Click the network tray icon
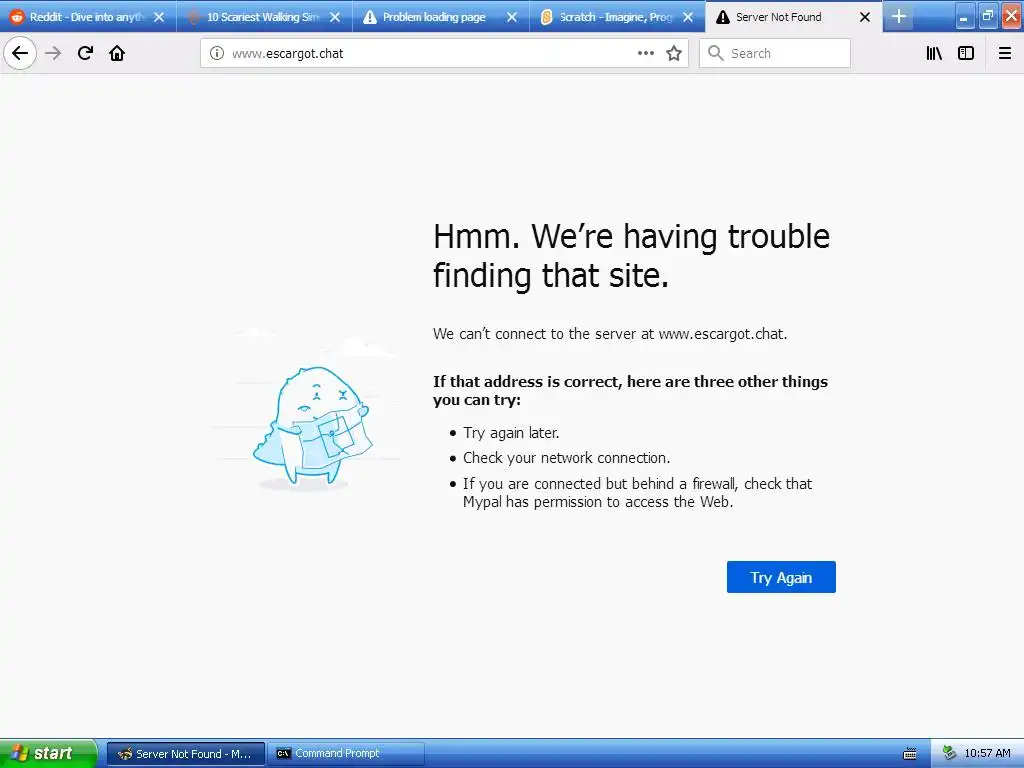1024x768 pixels. click(950, 754)
